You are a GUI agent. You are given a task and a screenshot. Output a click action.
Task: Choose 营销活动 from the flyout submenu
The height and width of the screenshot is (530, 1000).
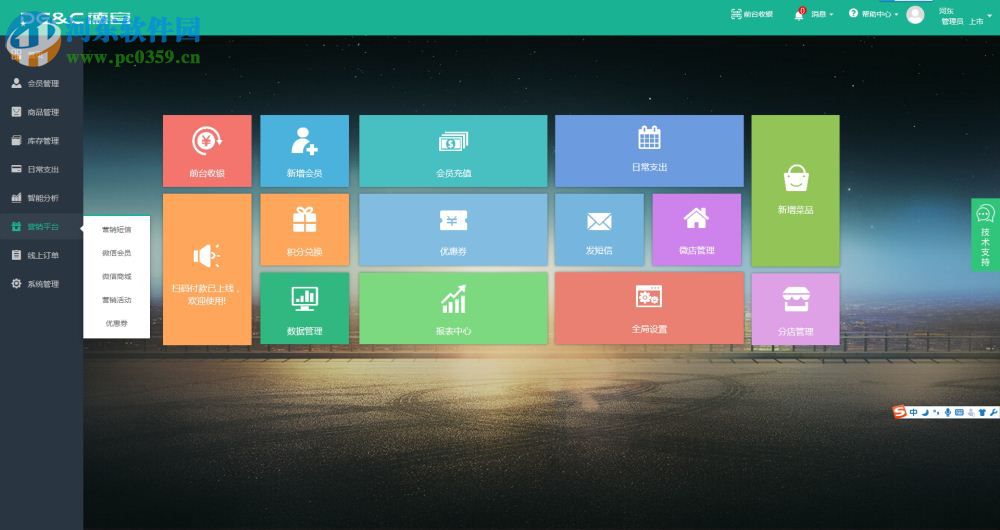tap(117, 300)
